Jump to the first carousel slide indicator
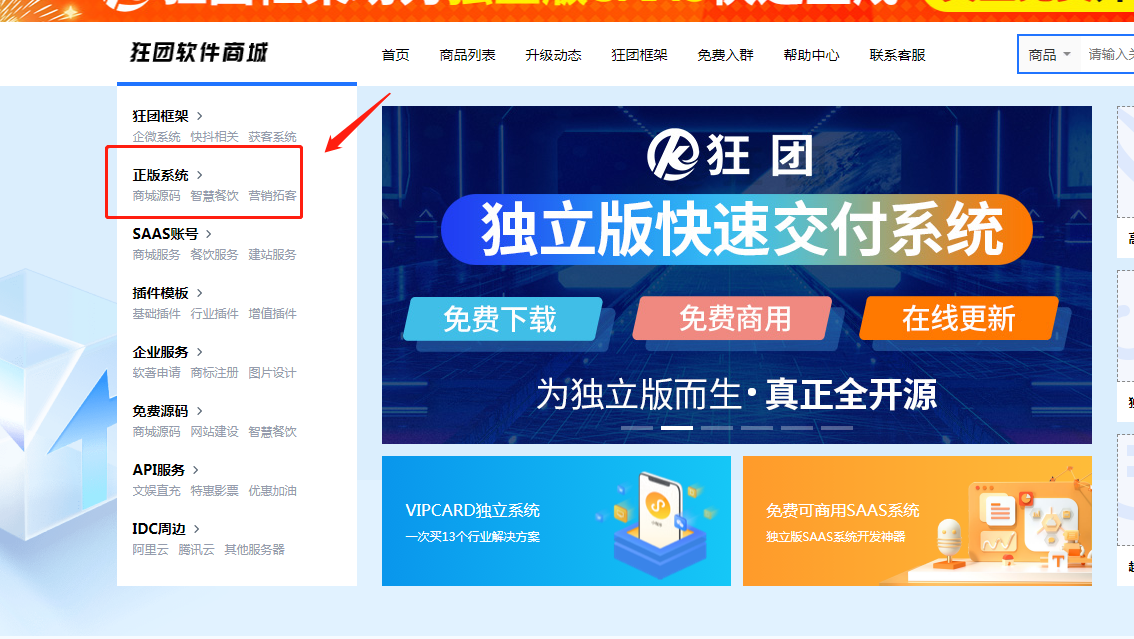Image resolution: width=1134 pixels, height=639 pixels. pyautogui.click(x=636, y=428)
